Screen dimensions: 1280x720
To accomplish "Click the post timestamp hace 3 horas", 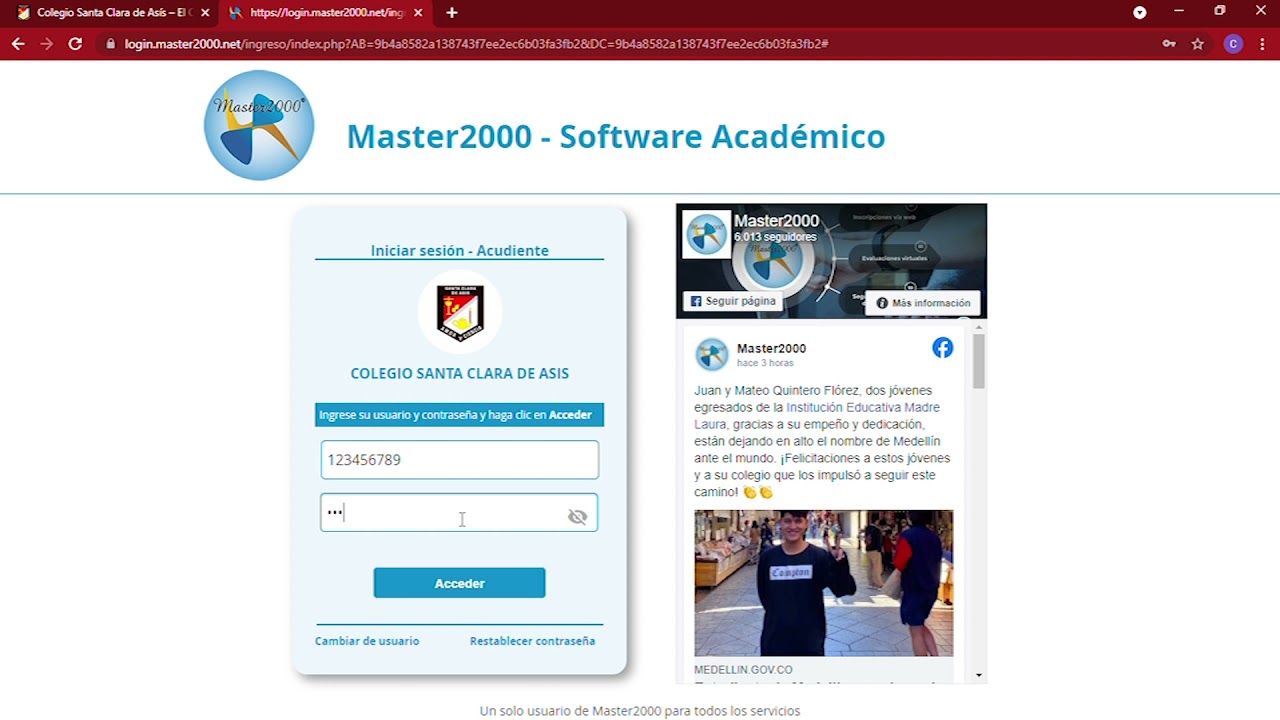I will pyautogui.click(x=765, y=363).
